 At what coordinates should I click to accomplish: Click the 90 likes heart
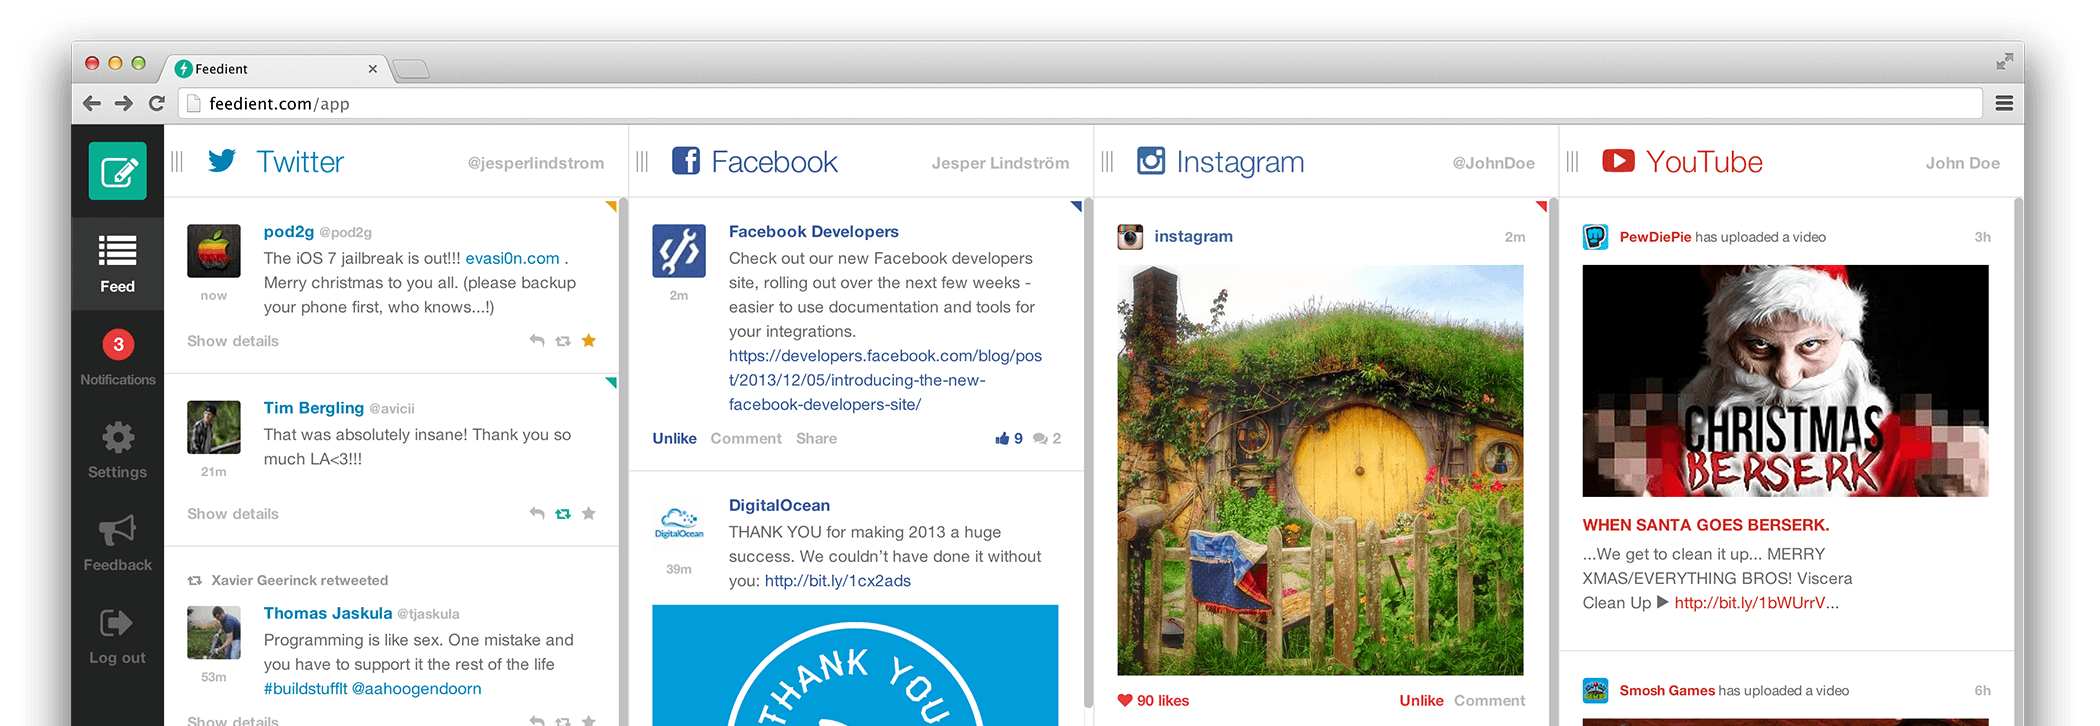click(1153, 701)
